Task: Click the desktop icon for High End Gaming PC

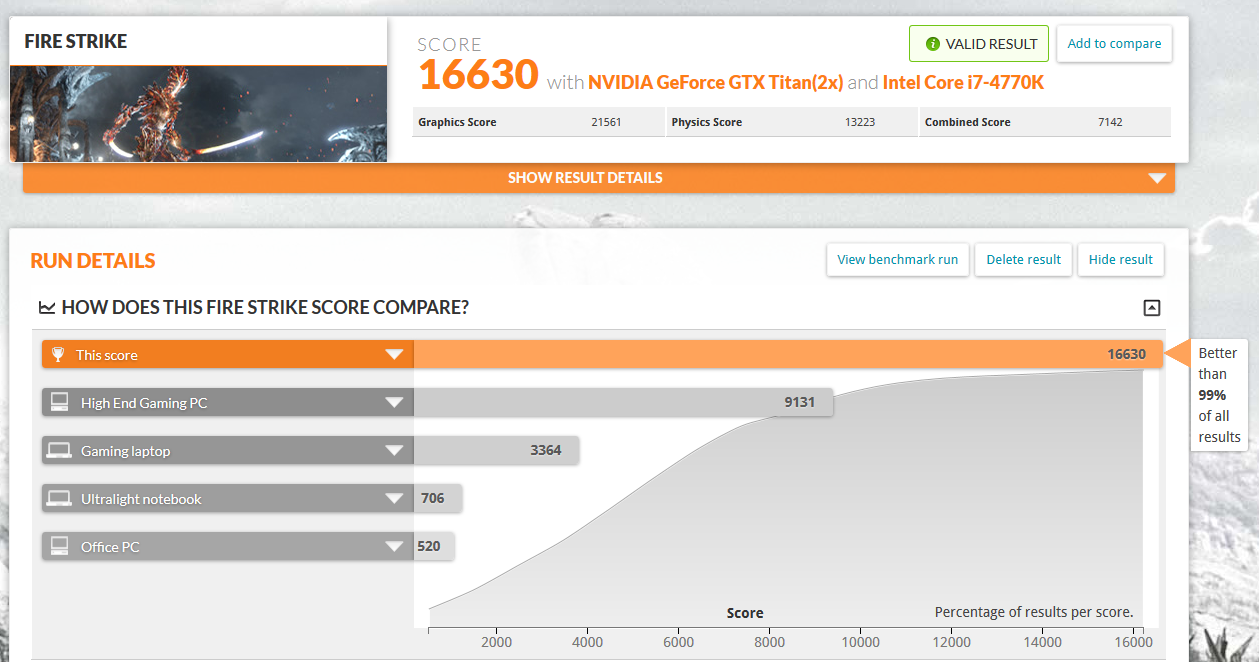Action: [60, 403]
